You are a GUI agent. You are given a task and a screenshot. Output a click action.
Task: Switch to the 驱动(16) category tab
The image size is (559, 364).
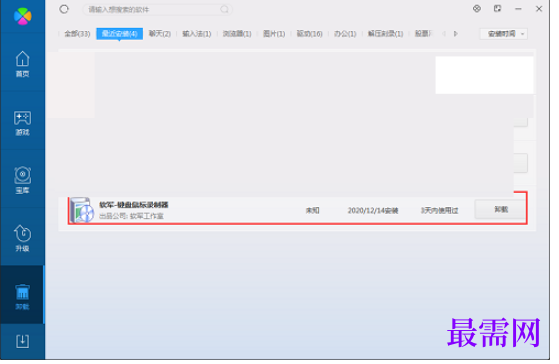click(309, 34)
